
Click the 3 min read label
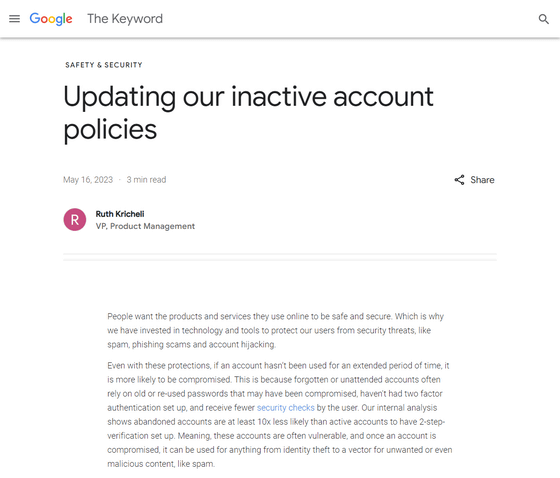pyautogui.click(x=146, y=180)
